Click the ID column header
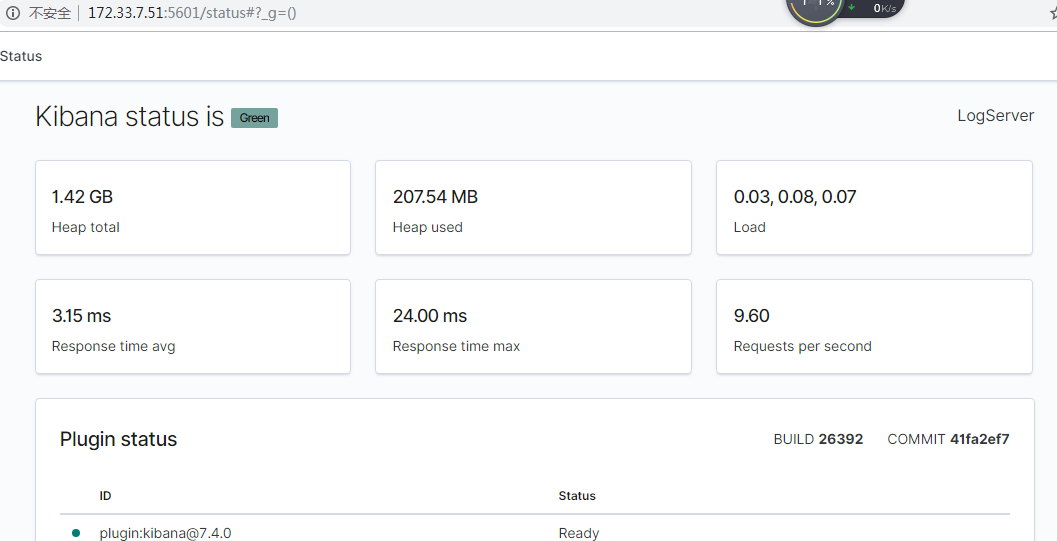The width and height of the screenshot is (1057, 541). 105,496
